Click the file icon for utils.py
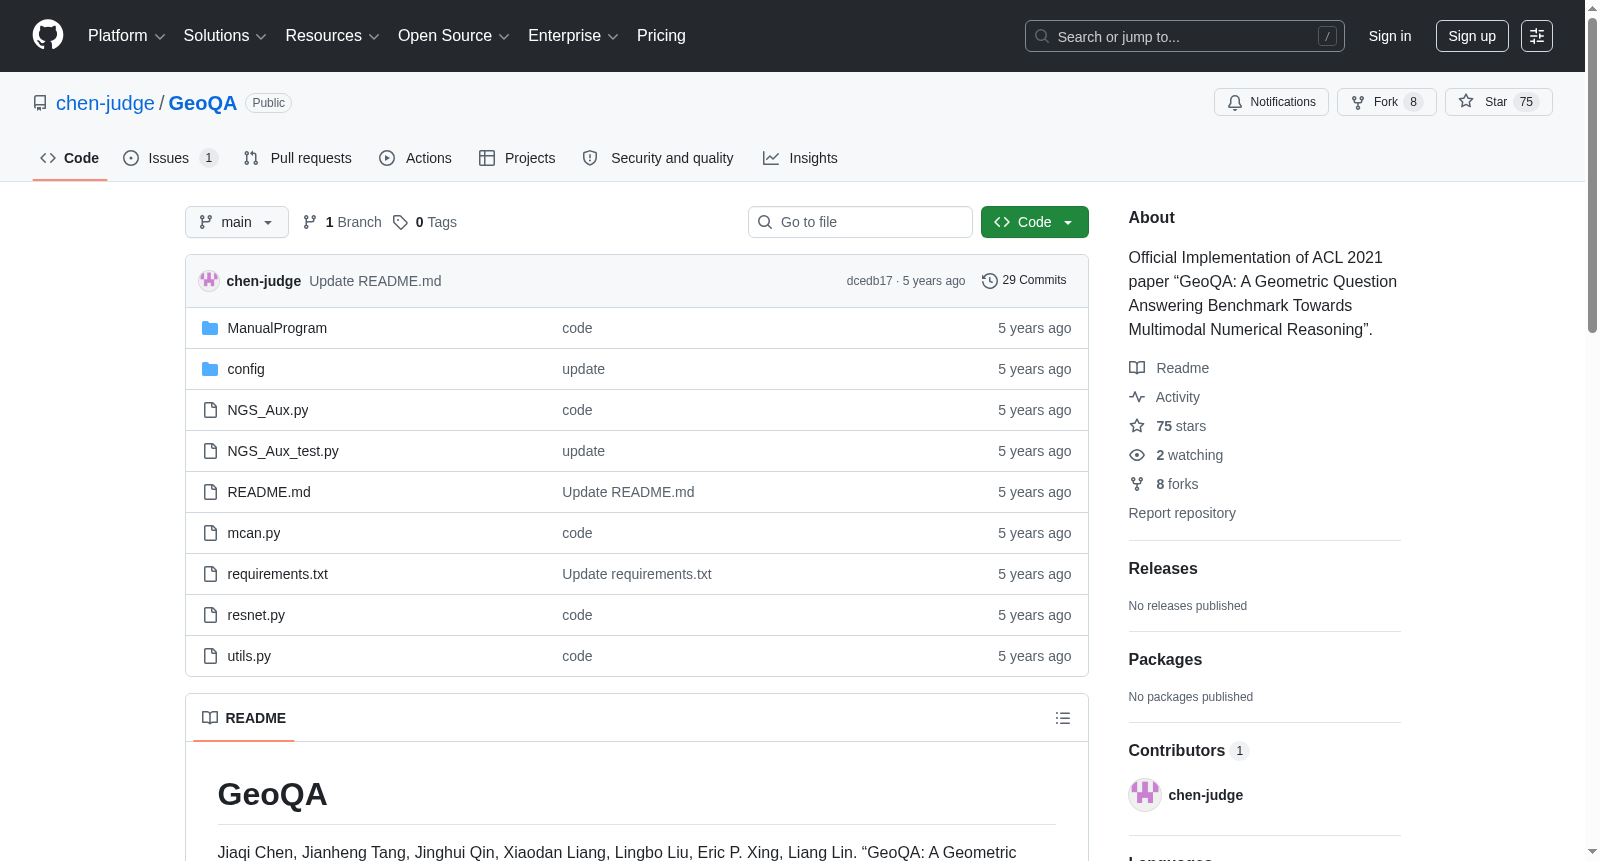 pos(210,656)
